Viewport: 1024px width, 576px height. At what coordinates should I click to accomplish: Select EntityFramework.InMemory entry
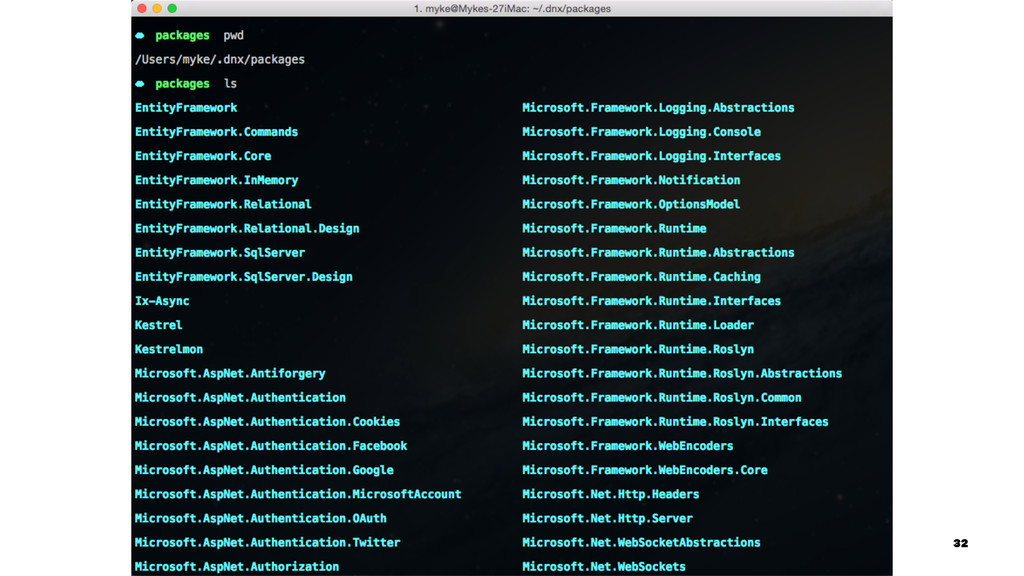click(x=216, y=180)
